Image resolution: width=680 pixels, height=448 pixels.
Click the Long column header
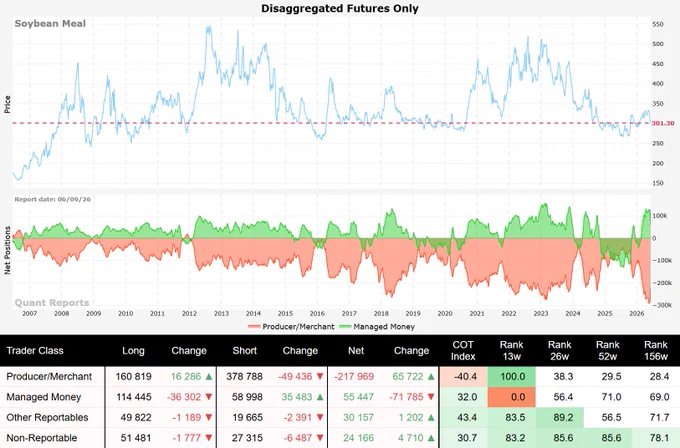pos(133,350)
